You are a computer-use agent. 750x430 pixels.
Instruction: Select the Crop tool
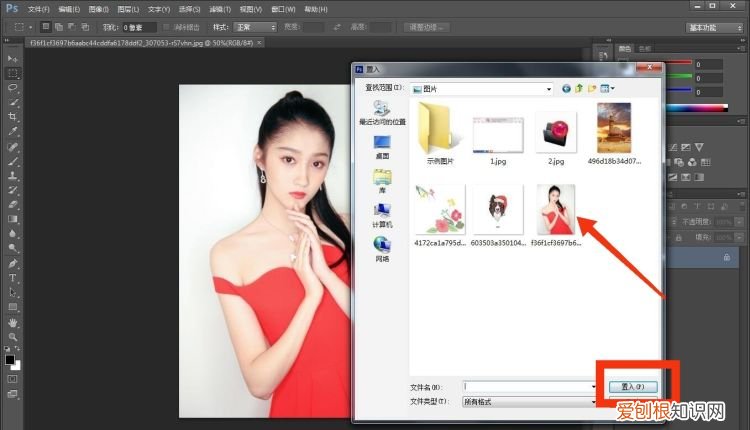point(12,116)
